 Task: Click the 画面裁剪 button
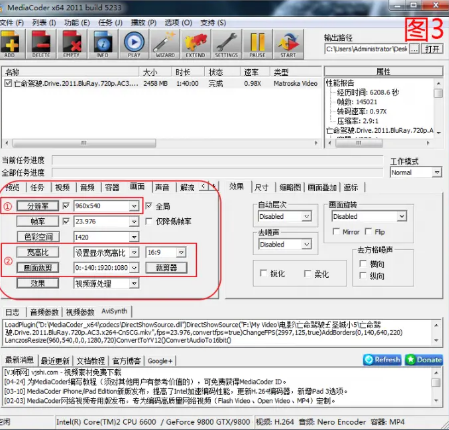pyautogui.click(x=38, y=268)
